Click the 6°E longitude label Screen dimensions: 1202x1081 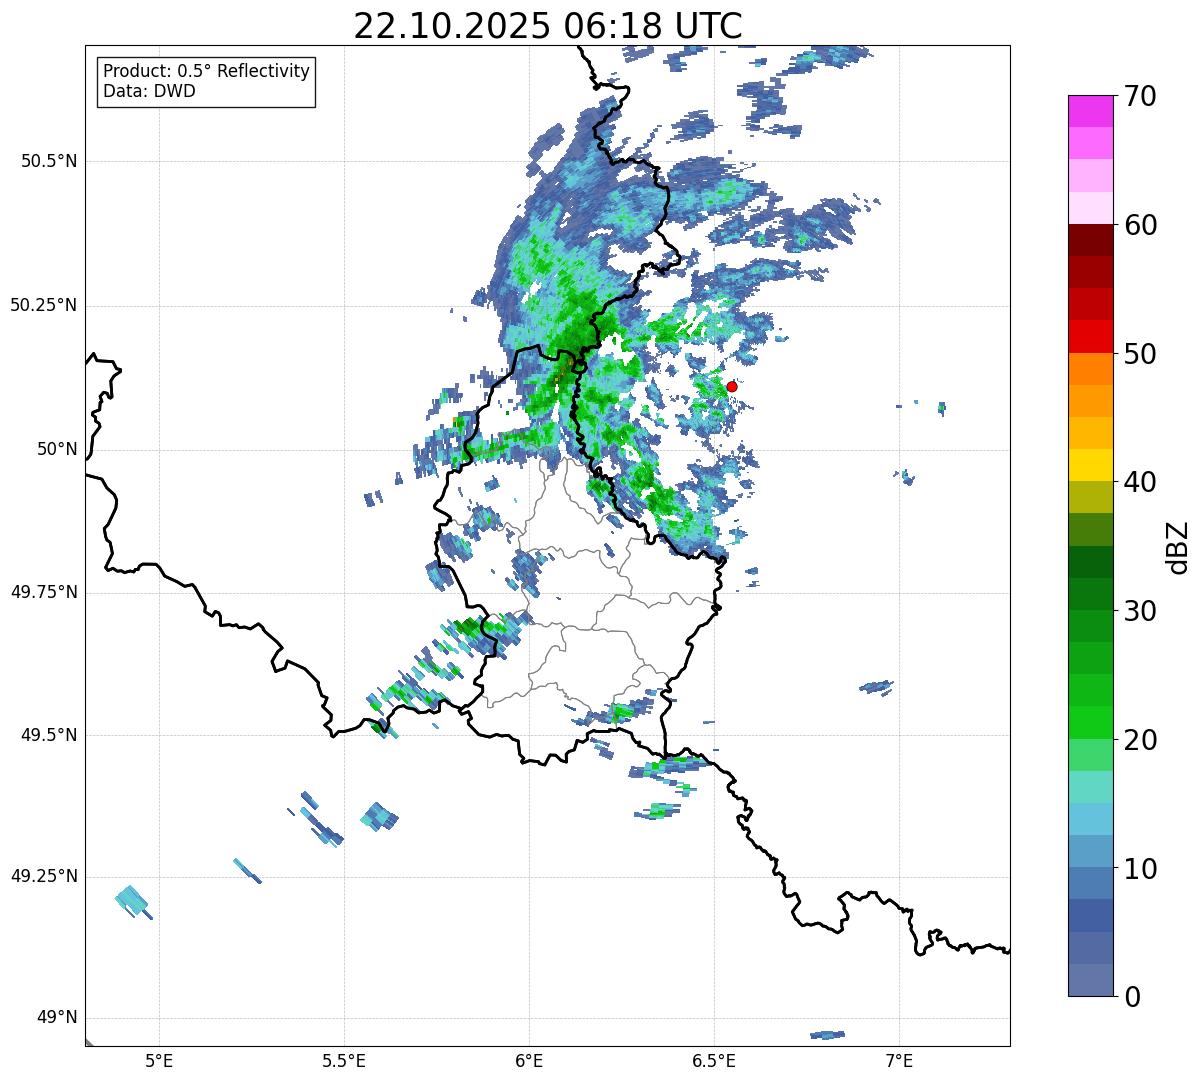tap(529, 1061)
